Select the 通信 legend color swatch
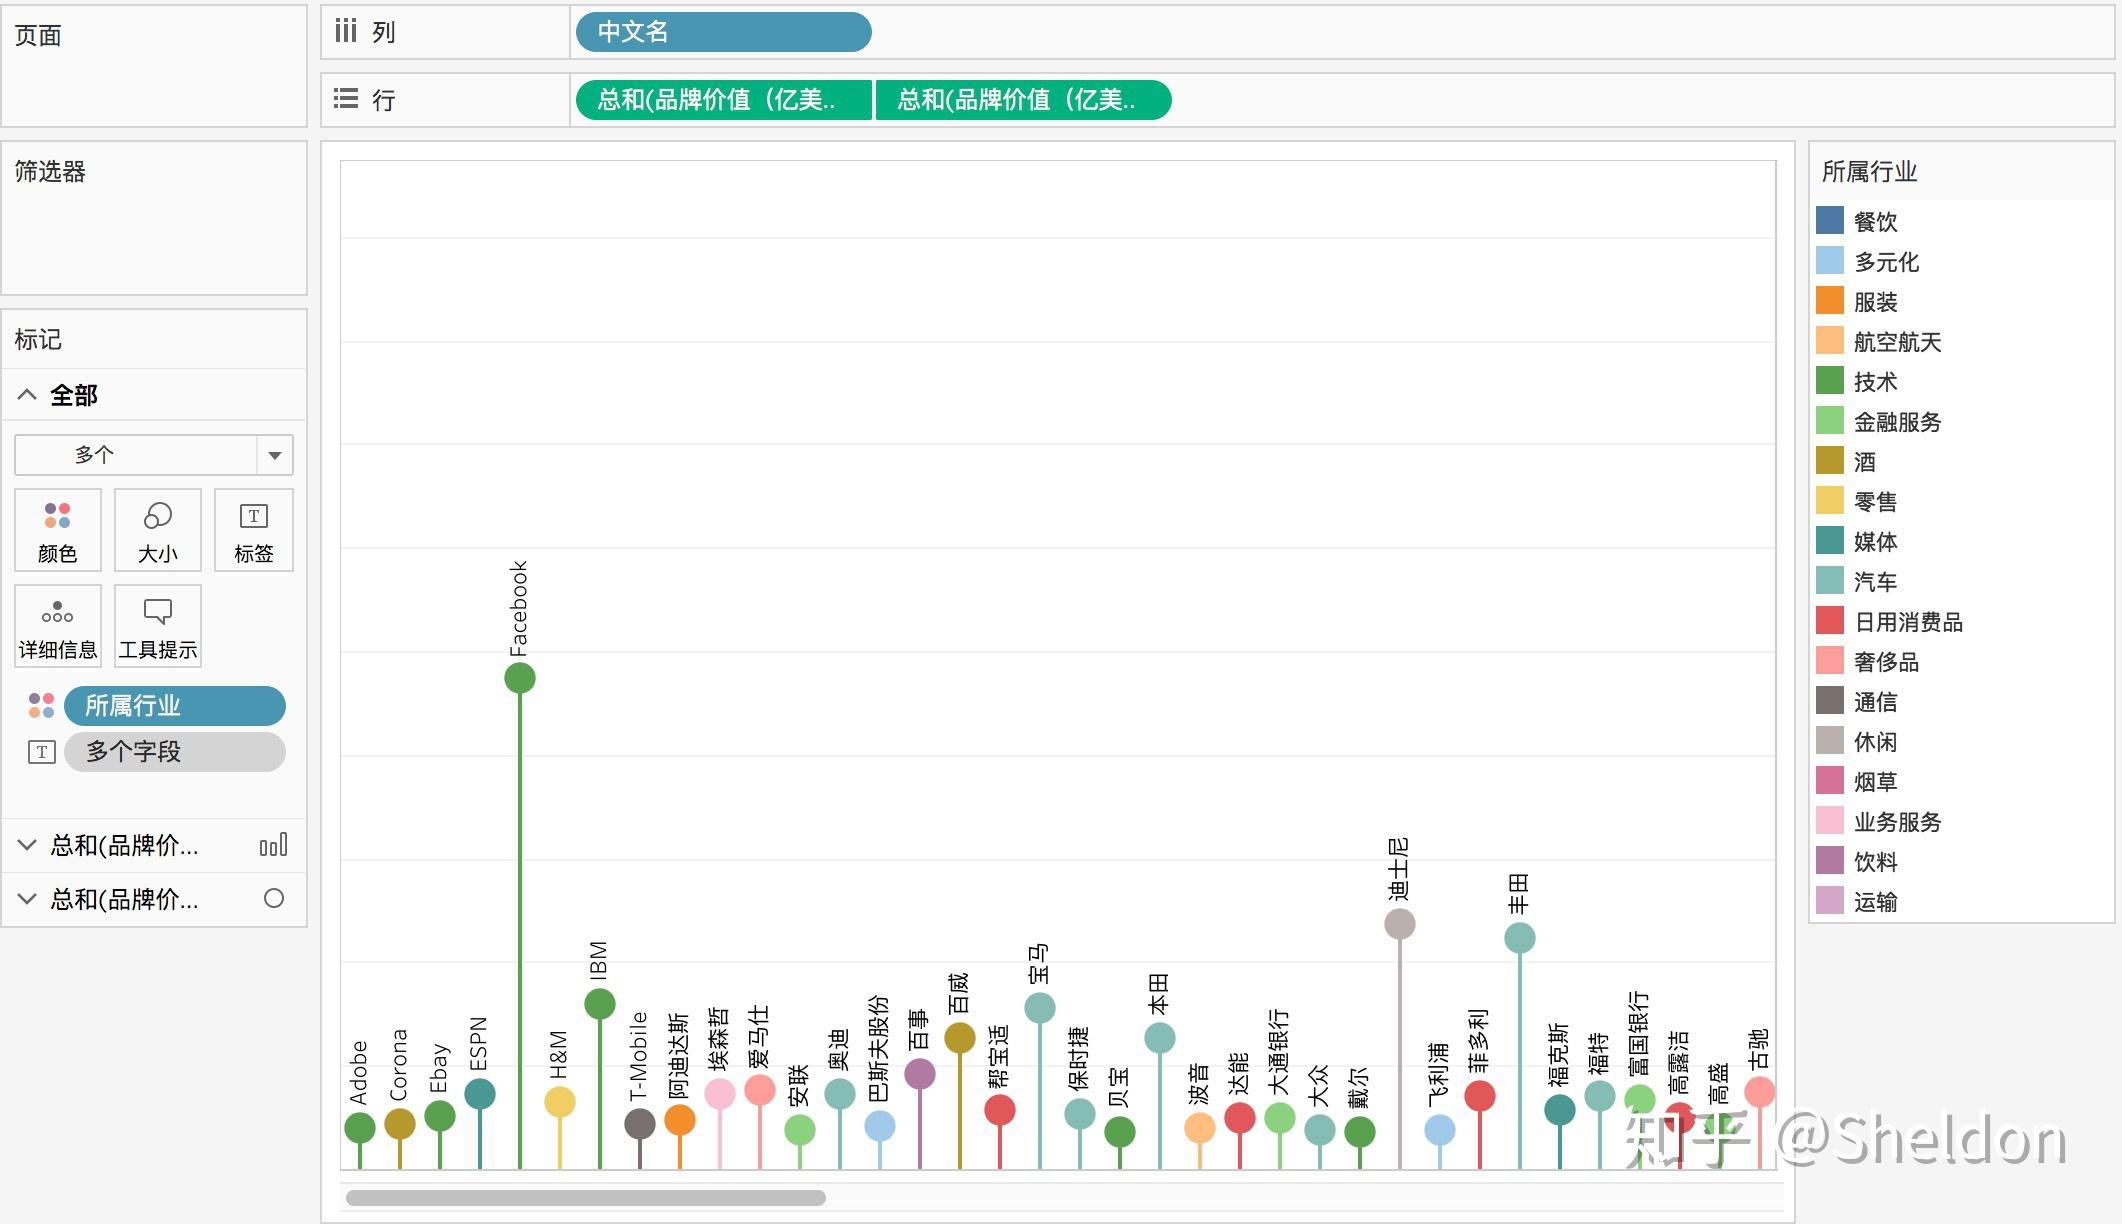 coord(1830,700)
